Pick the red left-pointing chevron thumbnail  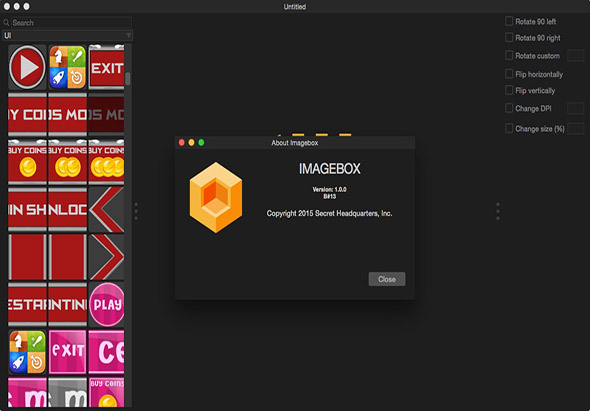(106, 209)
